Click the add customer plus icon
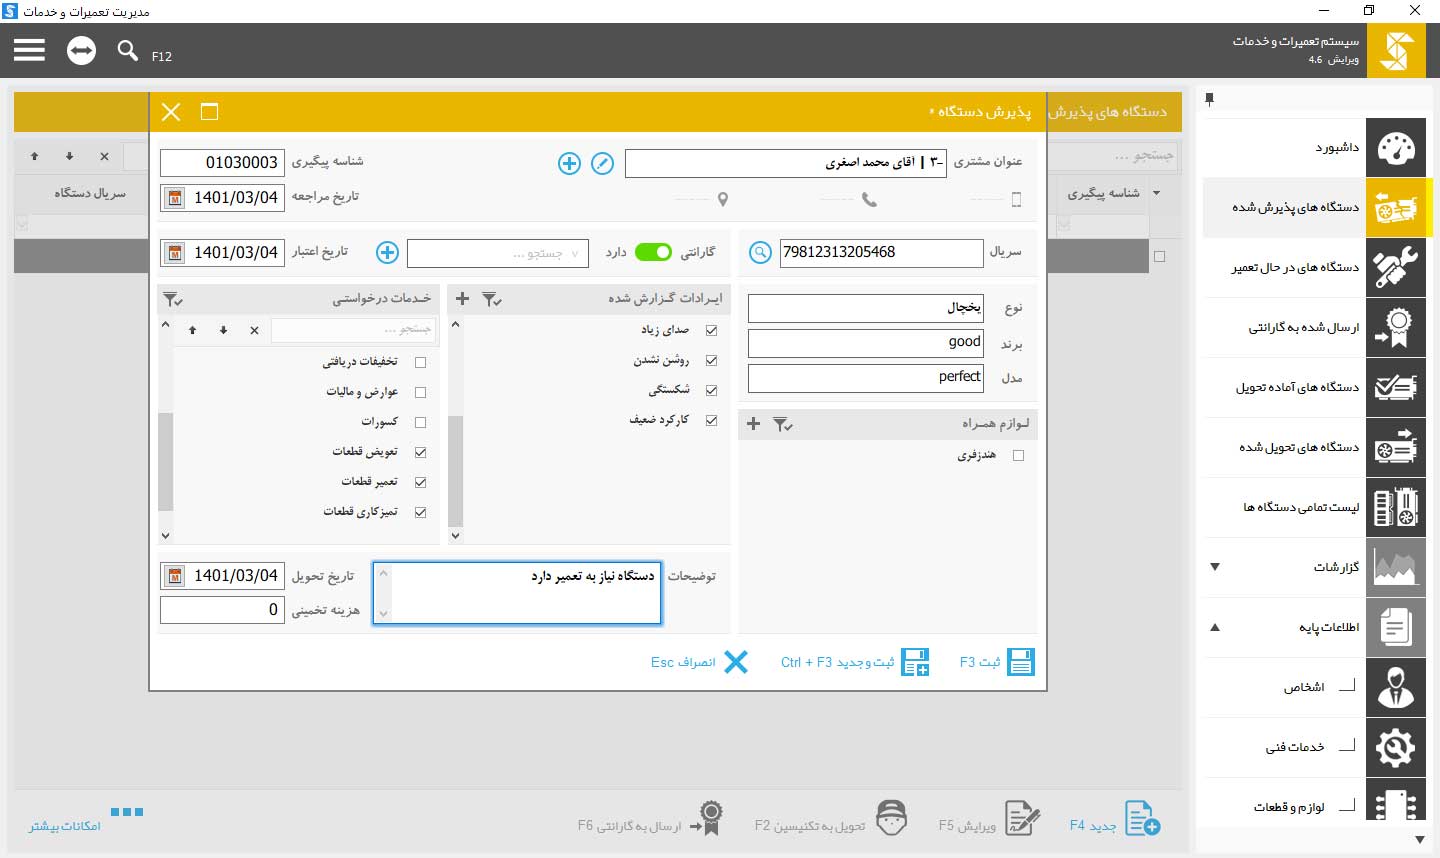This screenshot has height=858, width=1440. 569,163
